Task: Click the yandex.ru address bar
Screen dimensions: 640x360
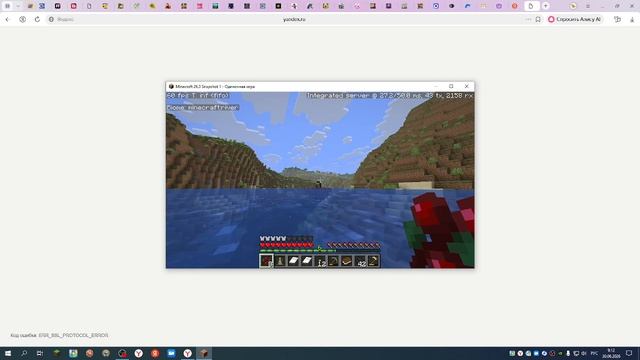Action: coord(294,19)
